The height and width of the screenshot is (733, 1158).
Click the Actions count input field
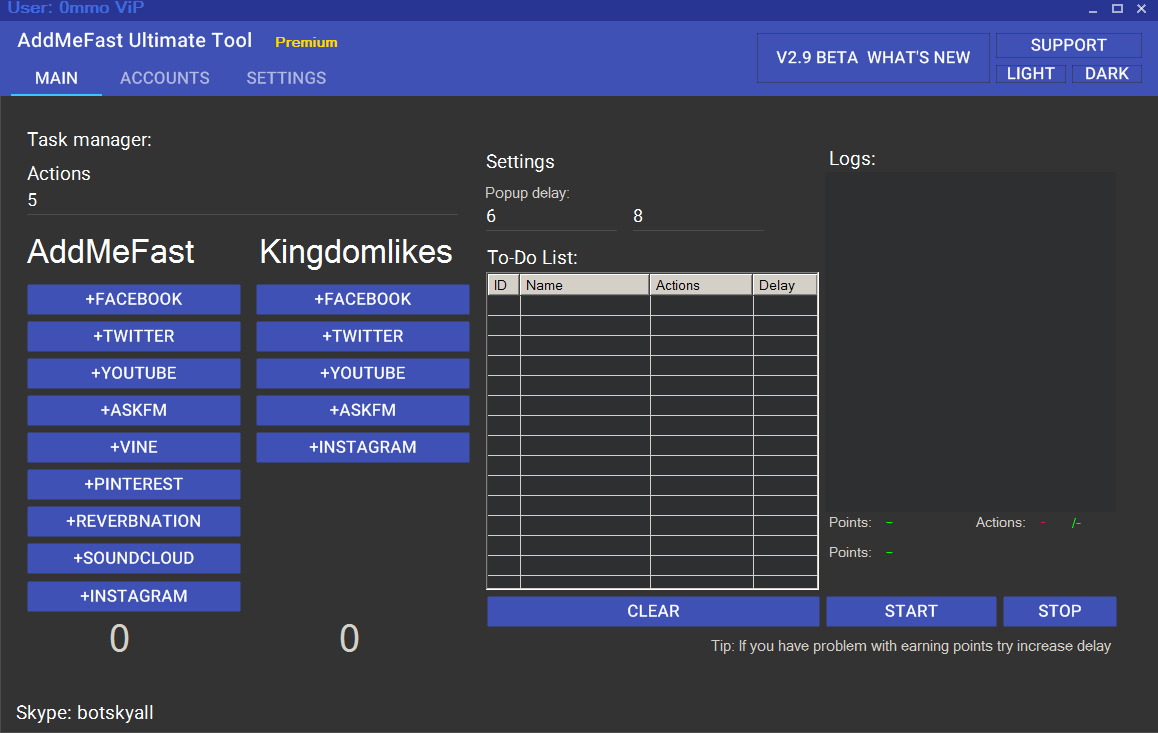[242, 200]
